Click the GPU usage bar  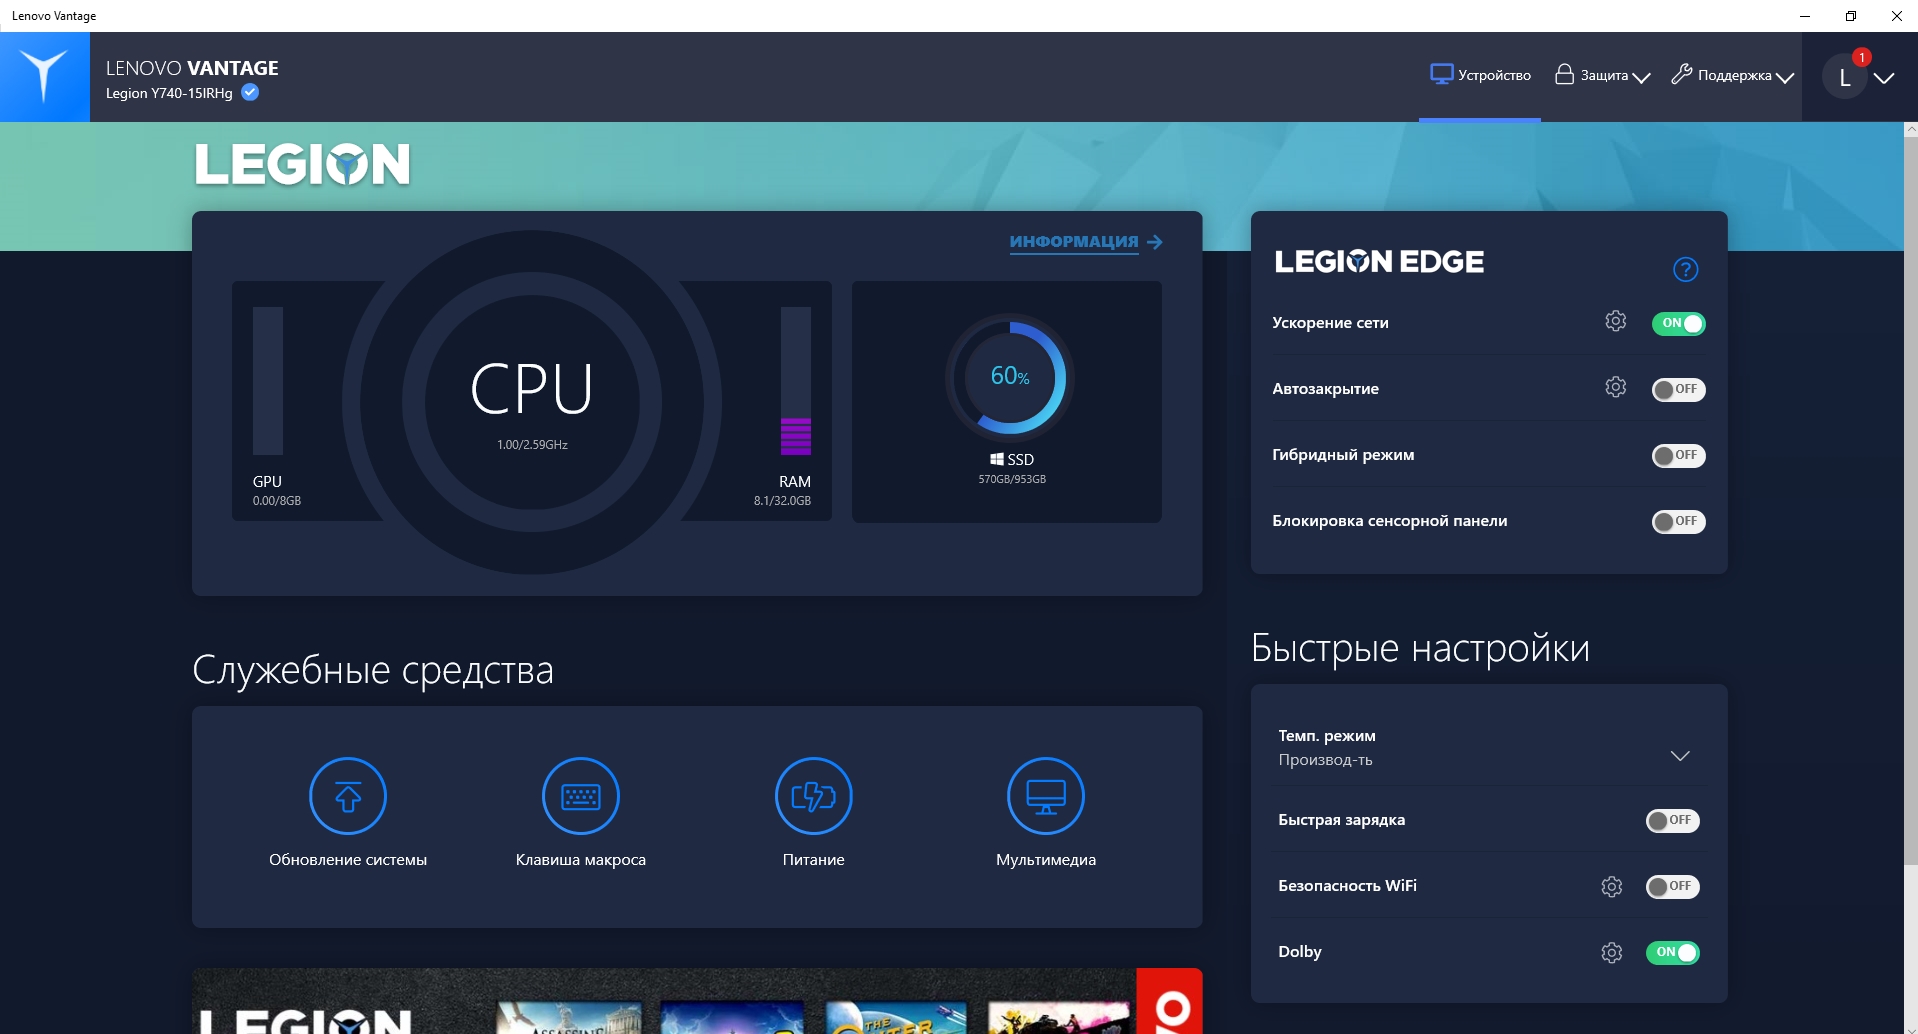268,381
